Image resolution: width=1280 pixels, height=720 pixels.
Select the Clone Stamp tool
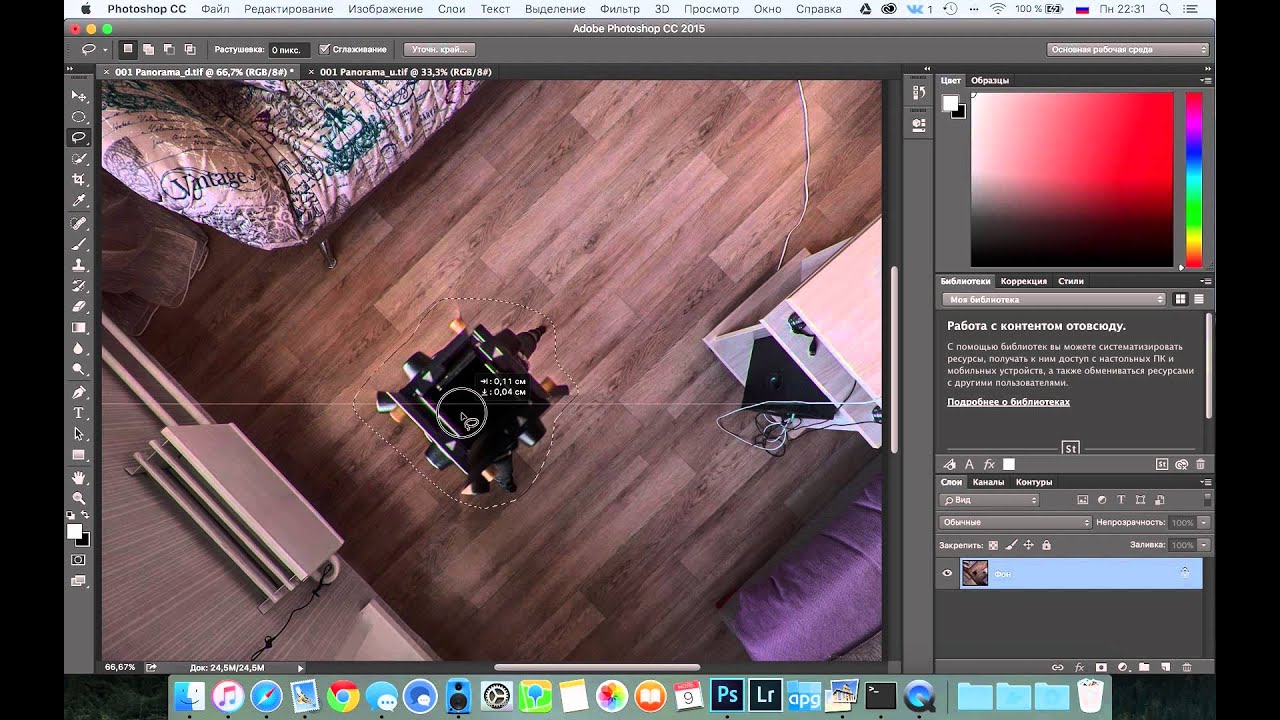pyautogui.click(x=79, y=265)
